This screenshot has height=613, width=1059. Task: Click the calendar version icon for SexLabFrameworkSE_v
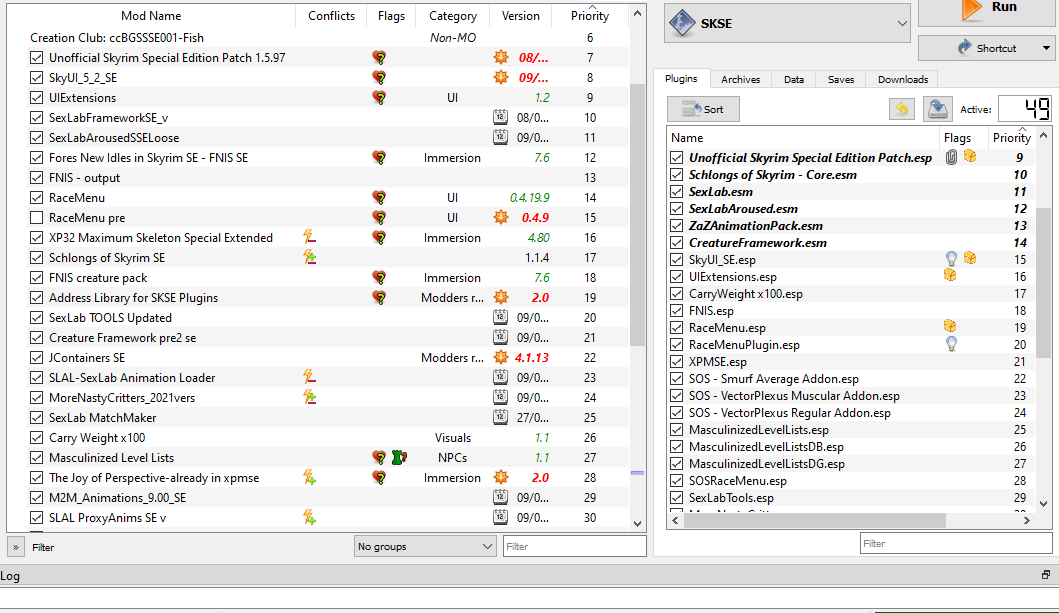click(500, 117)
